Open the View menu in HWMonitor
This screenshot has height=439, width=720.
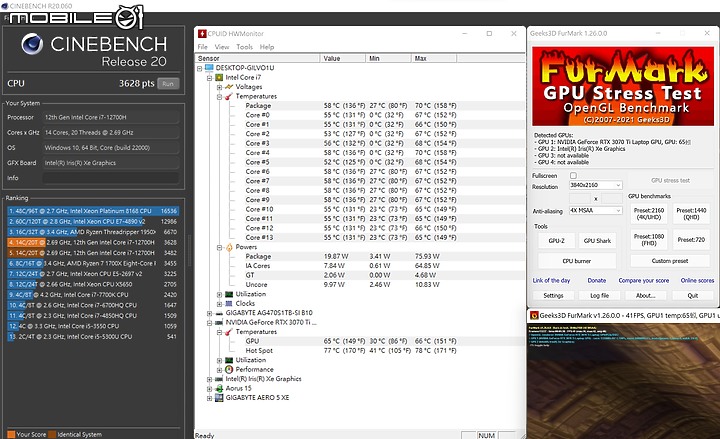tap(222, 47)
